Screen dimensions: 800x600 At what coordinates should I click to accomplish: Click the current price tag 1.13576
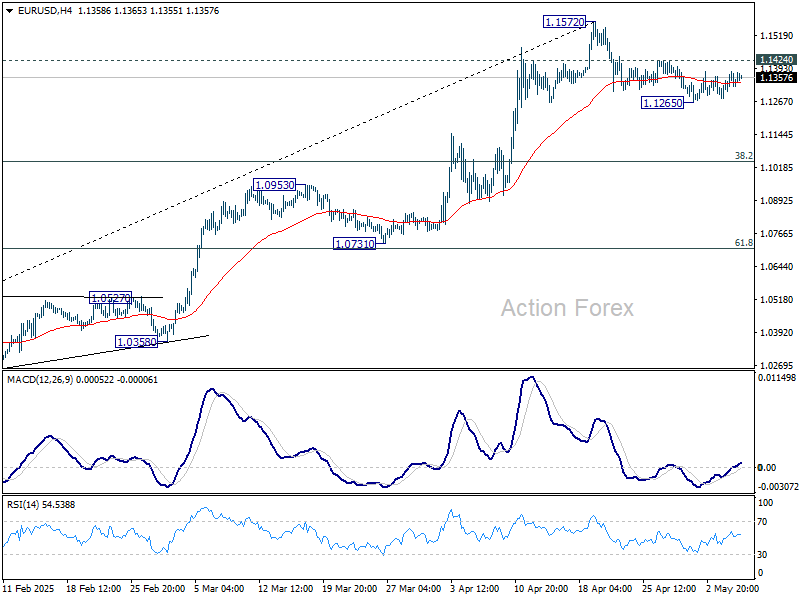[777, 78]
